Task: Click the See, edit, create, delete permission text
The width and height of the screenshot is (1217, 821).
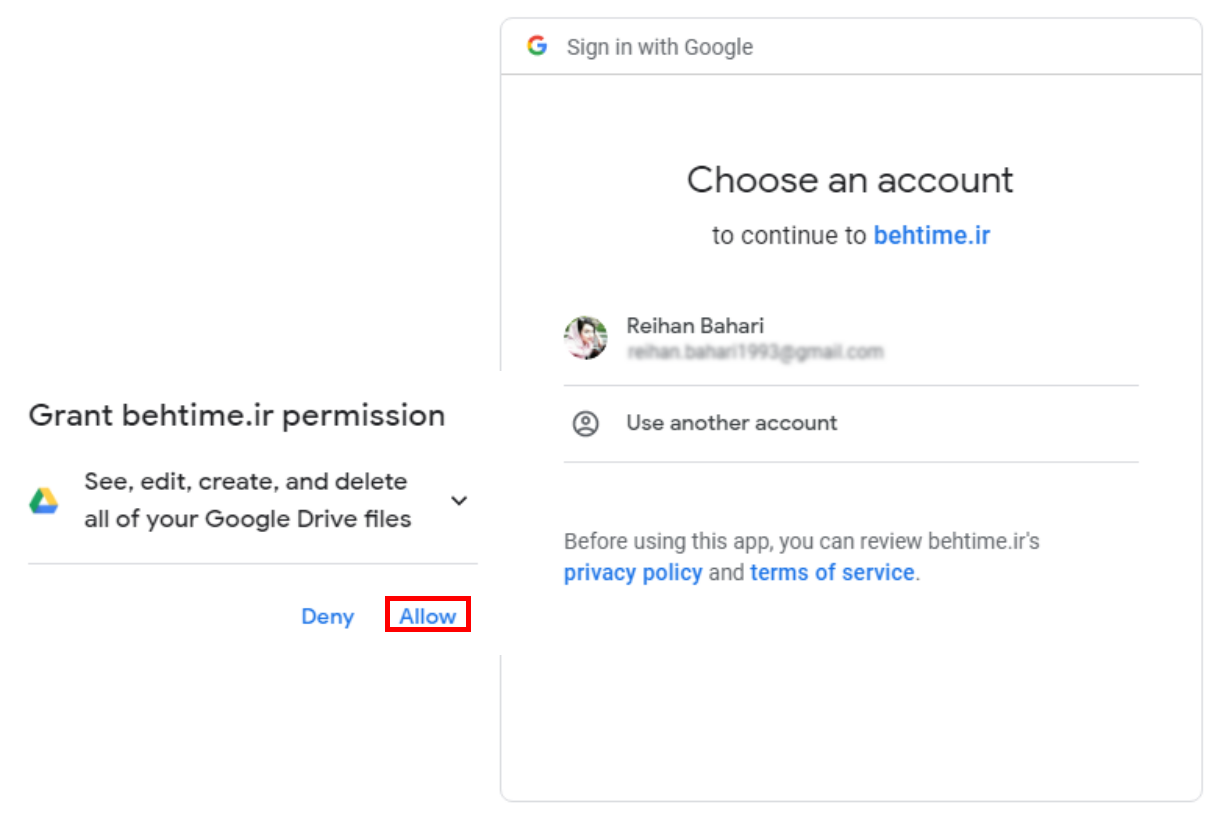Action: click(x=245, y=482)
